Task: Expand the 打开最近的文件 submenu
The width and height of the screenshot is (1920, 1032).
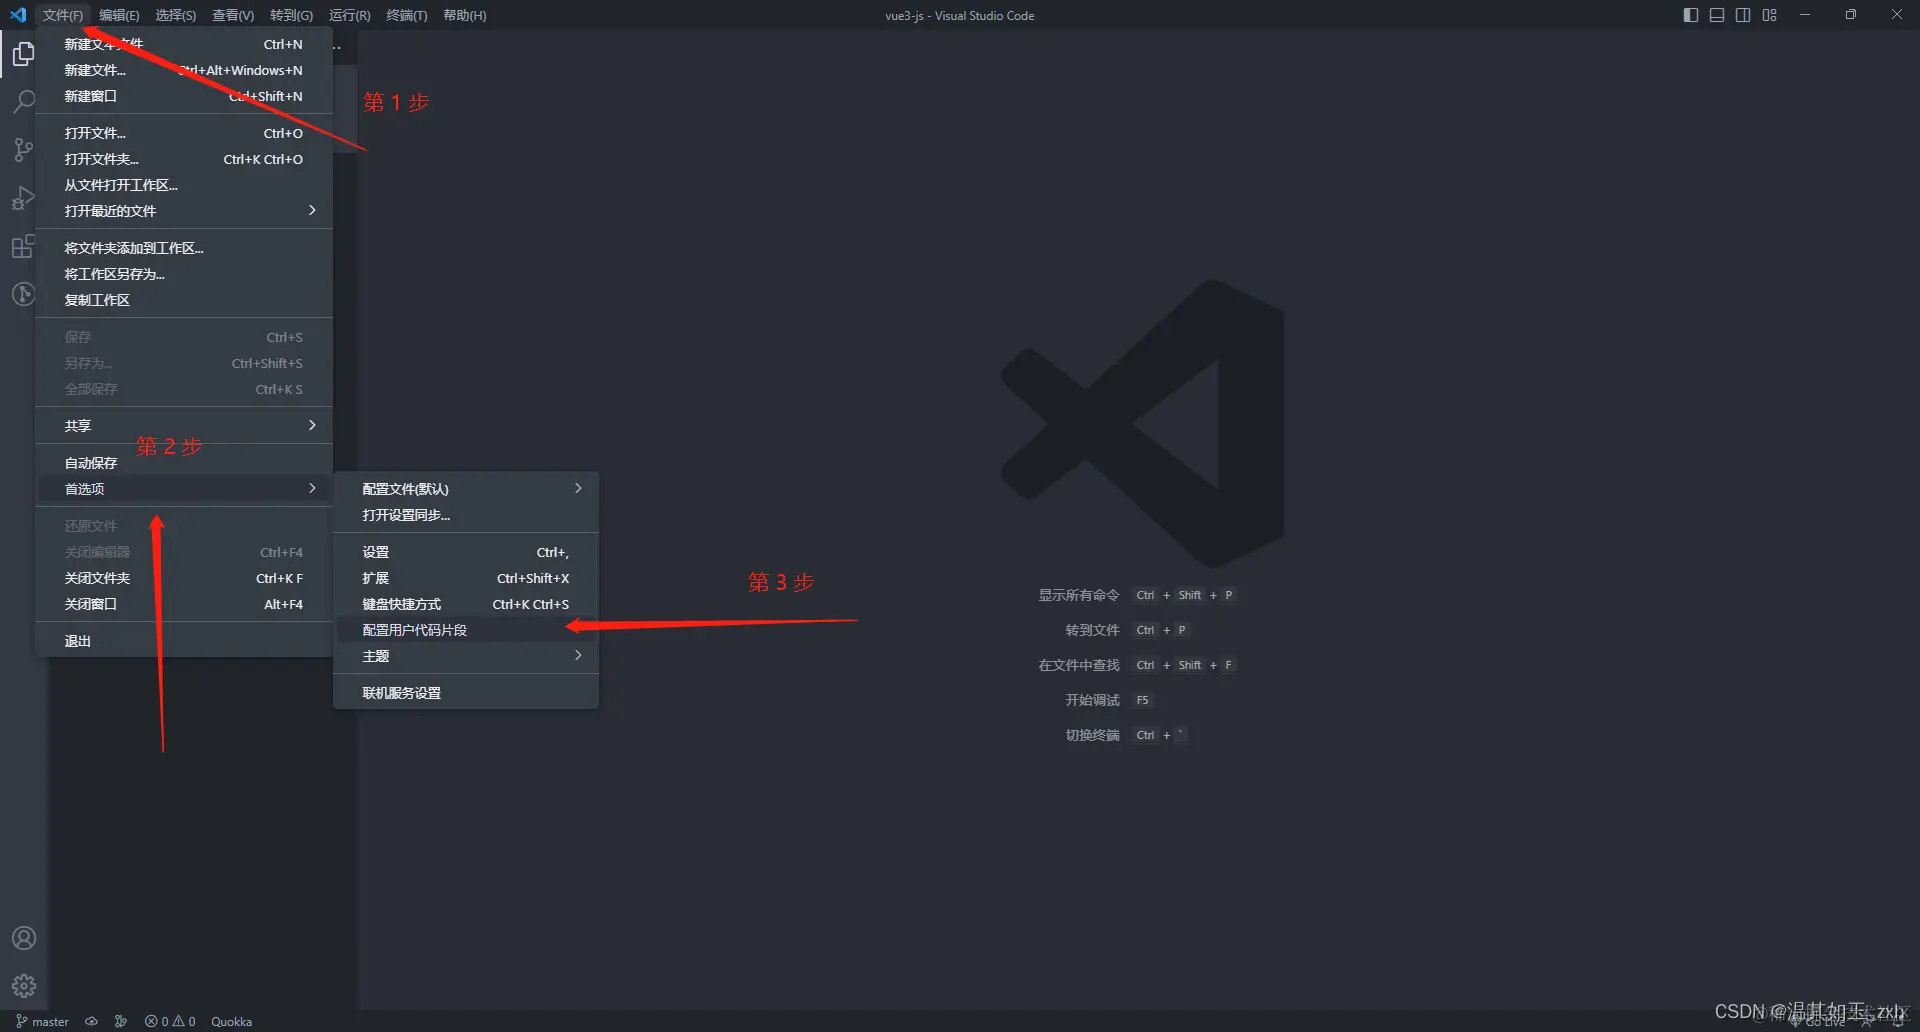Action: click(x=184, y=211)
